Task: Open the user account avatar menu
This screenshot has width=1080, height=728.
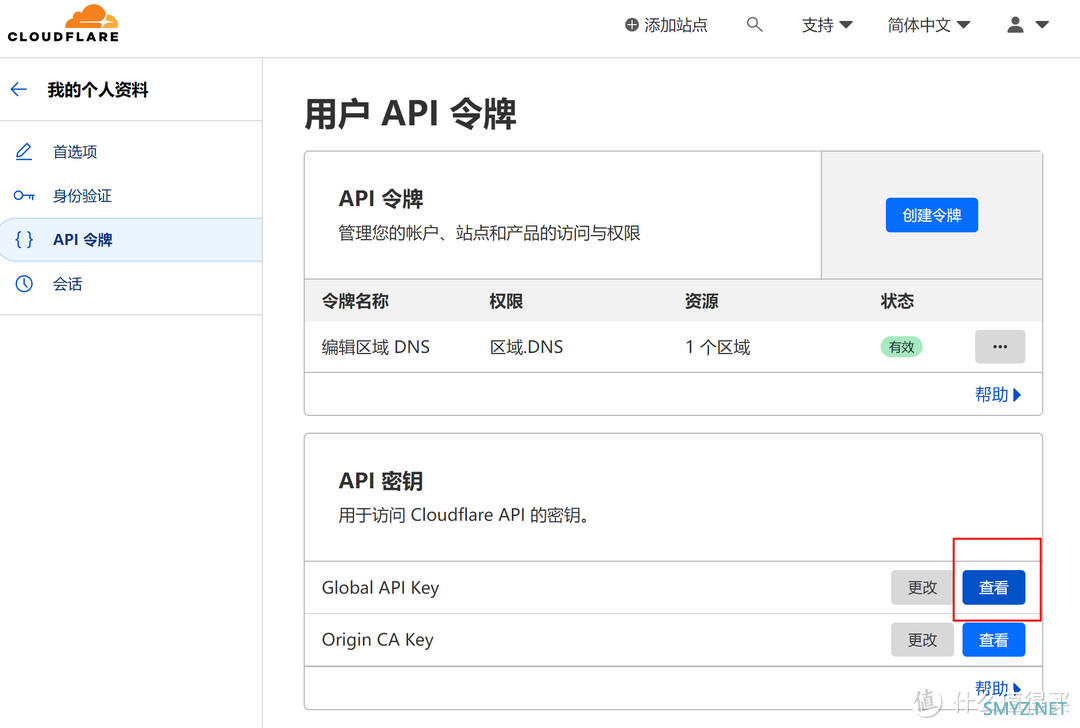Action: tap(1027, 25)
